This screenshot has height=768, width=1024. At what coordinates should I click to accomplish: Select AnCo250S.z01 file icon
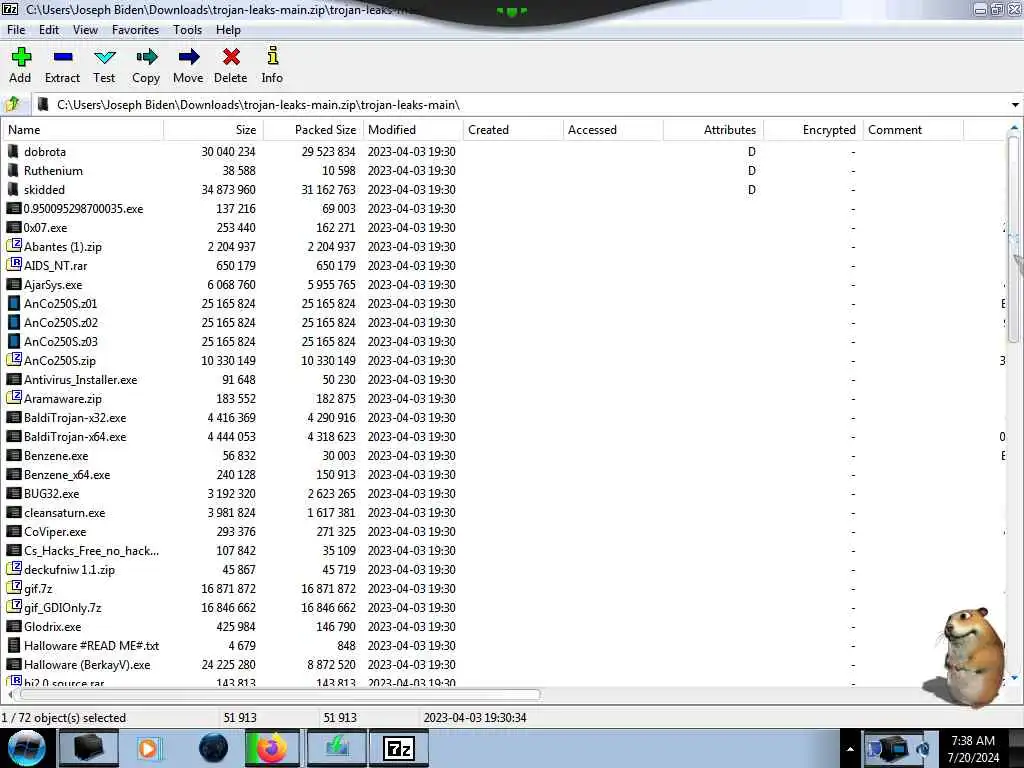pyautogui.click(x=13, y=304)
